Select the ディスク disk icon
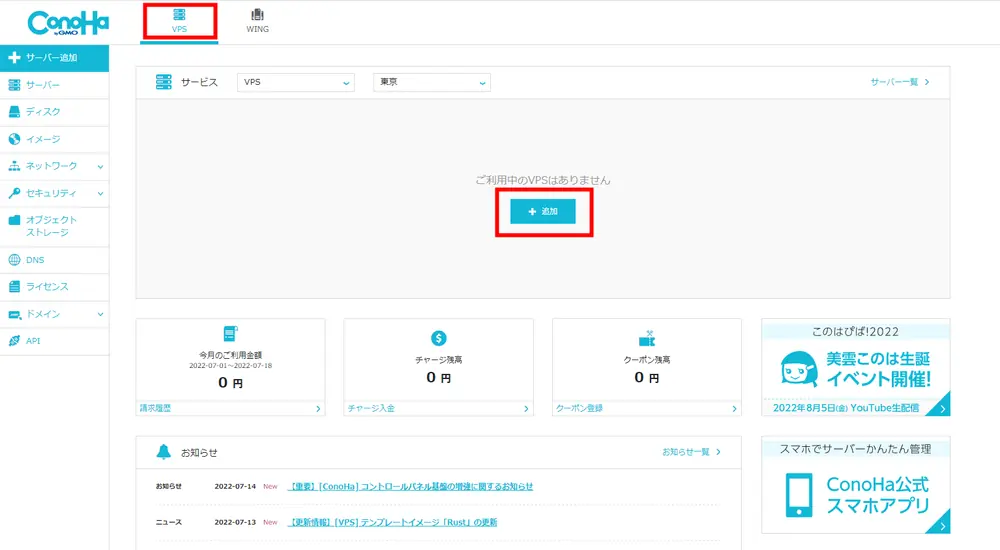This screenshot has width=1000, height=550. coord(14,112)
